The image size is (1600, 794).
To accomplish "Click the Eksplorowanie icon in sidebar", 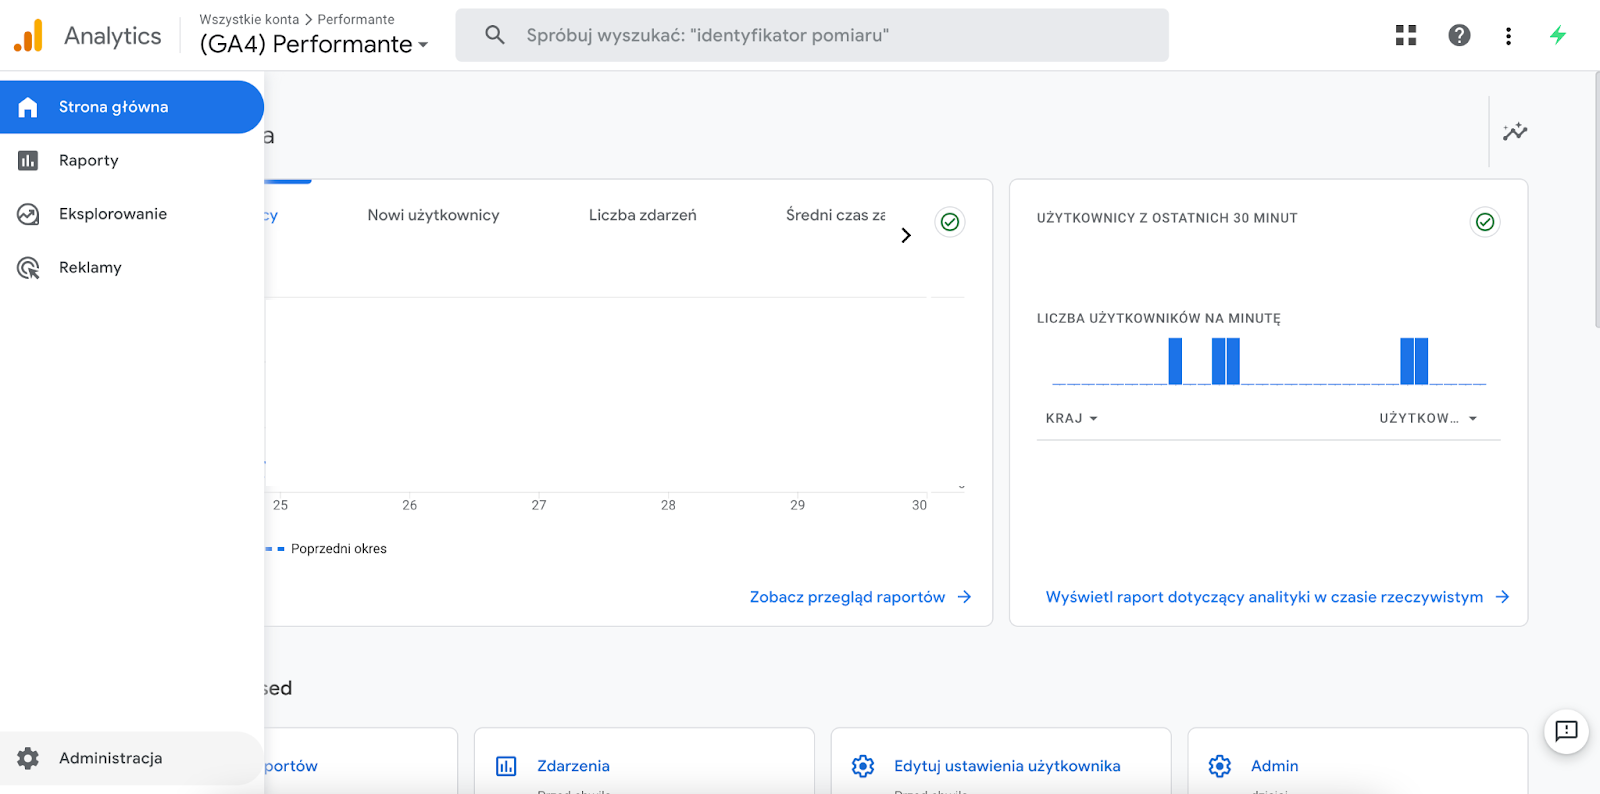I will point(28,214).
